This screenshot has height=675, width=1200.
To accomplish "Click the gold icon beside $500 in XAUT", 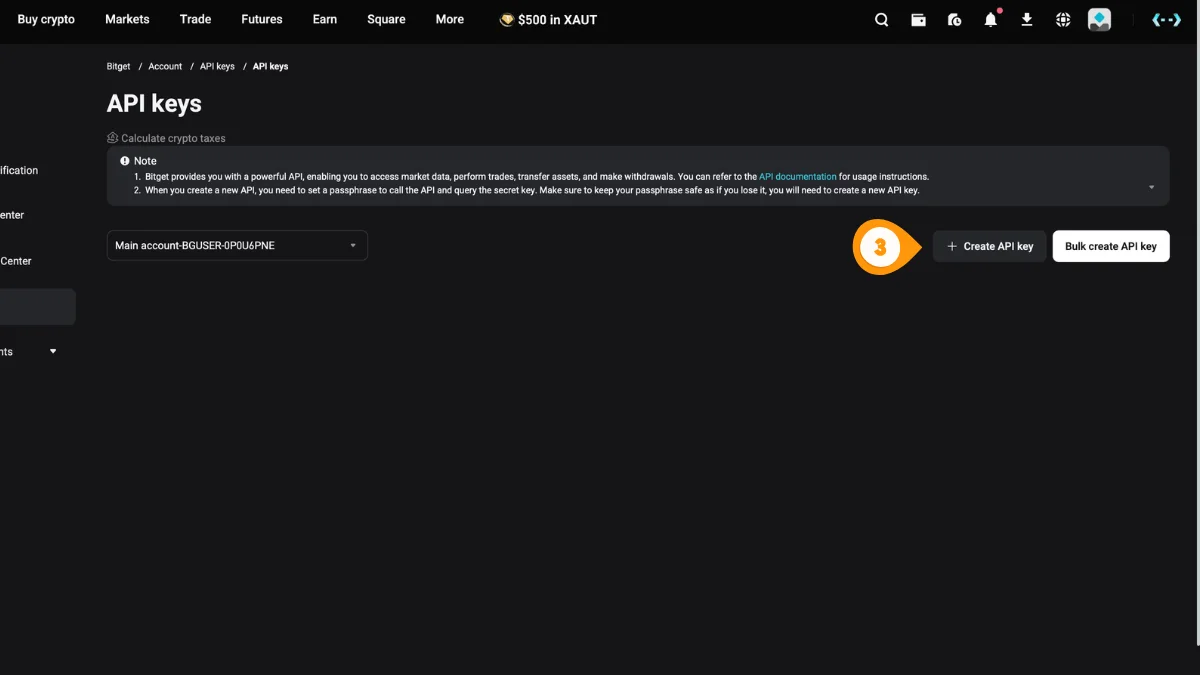I will pyautogui.click(x=507, y=20).
